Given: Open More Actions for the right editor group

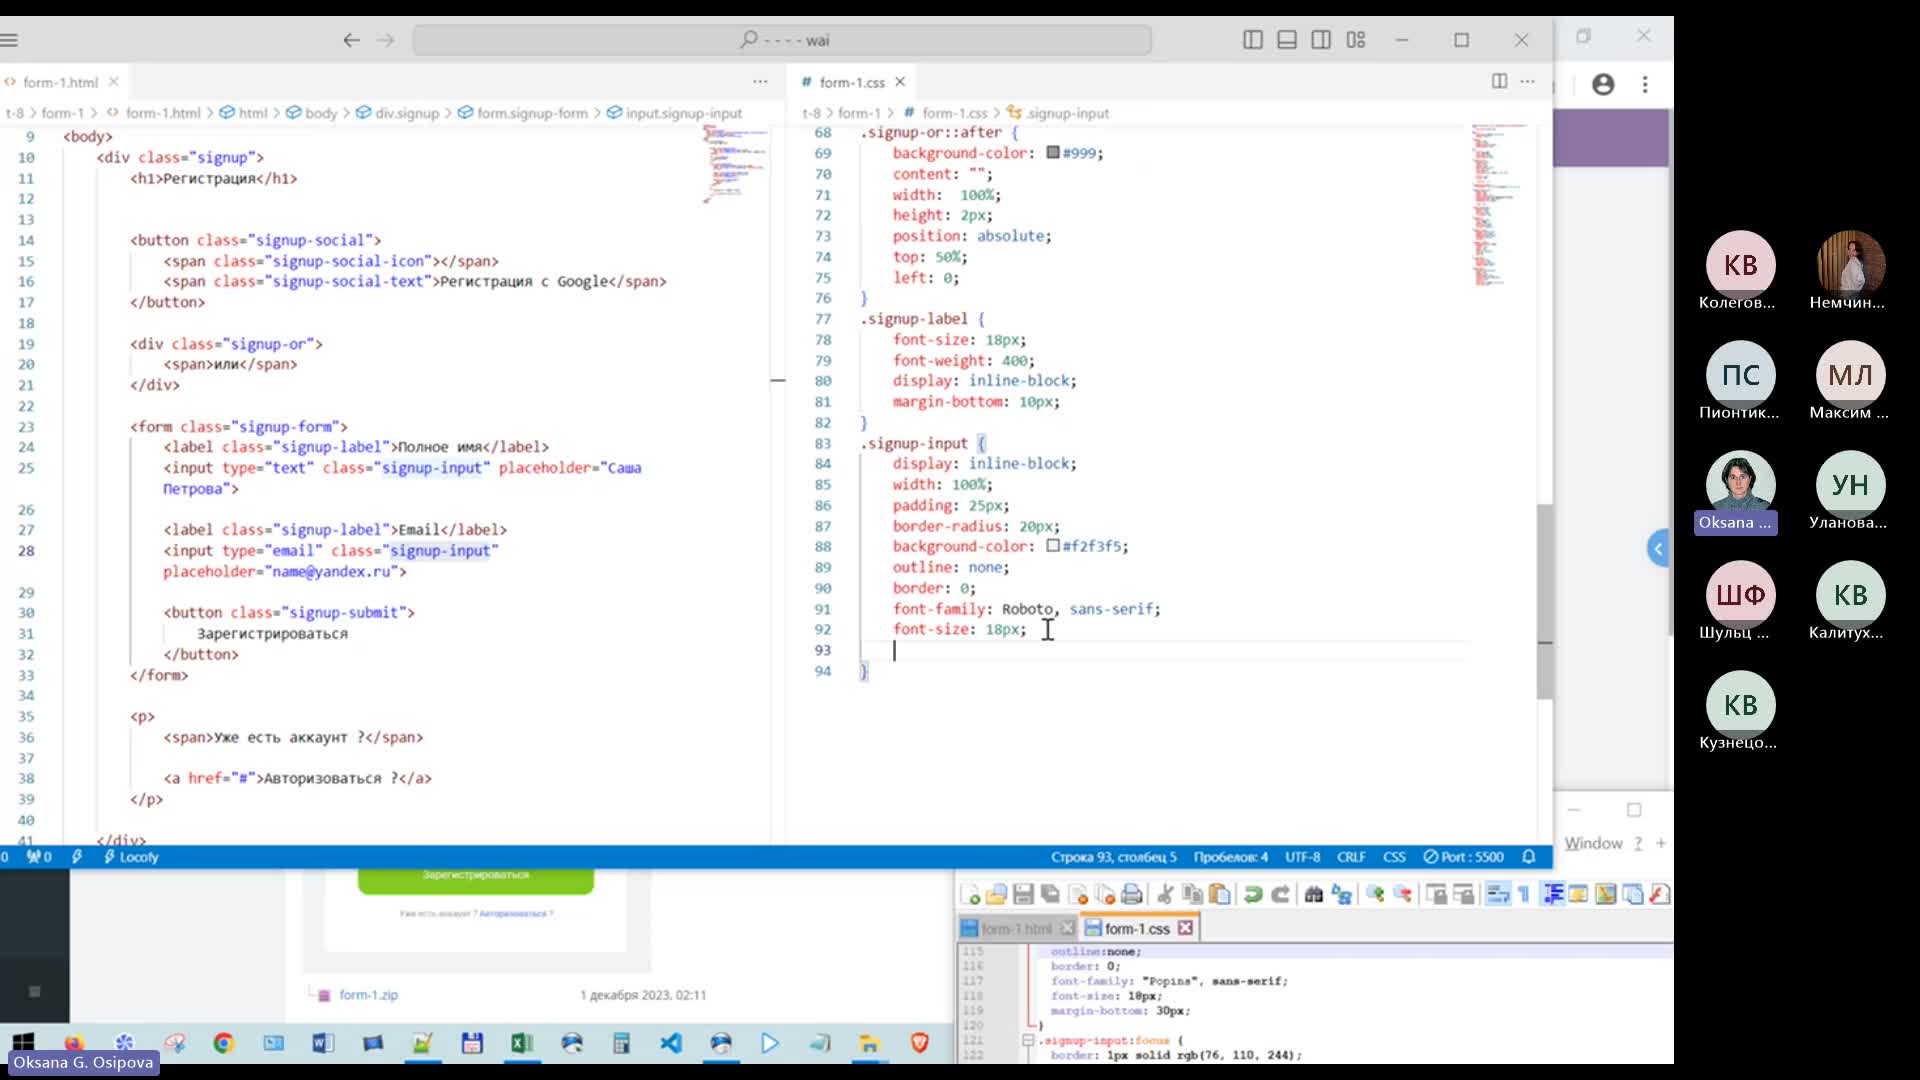Looking at the screenshot, I should 1527,81.
